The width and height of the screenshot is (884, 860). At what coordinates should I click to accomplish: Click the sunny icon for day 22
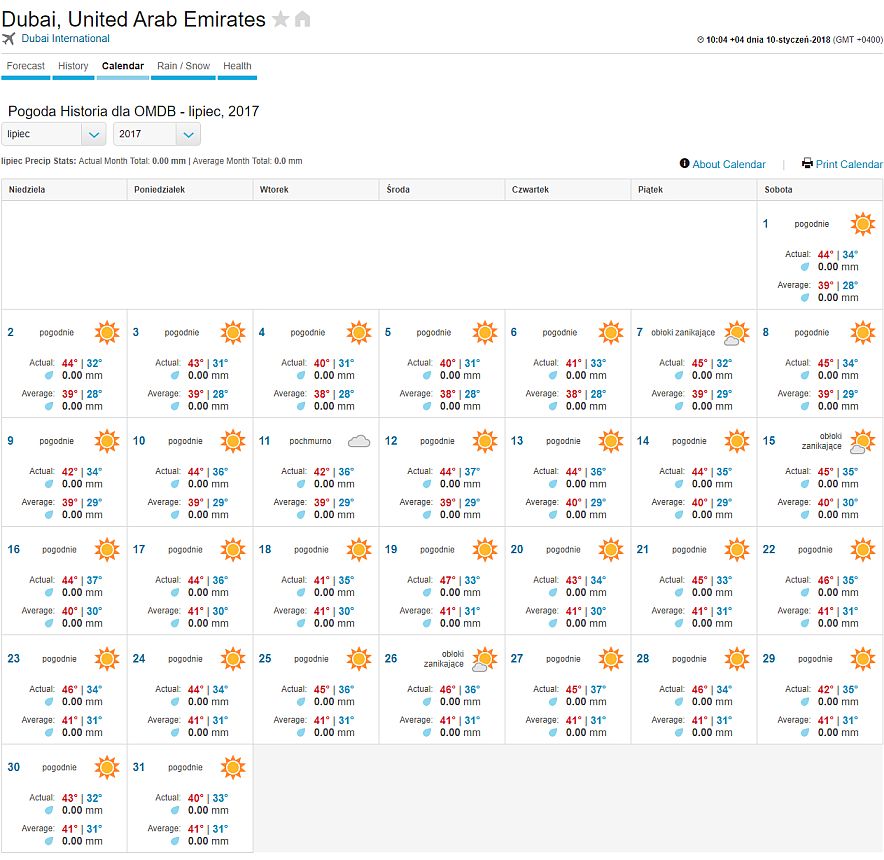[x=863, y=549]
